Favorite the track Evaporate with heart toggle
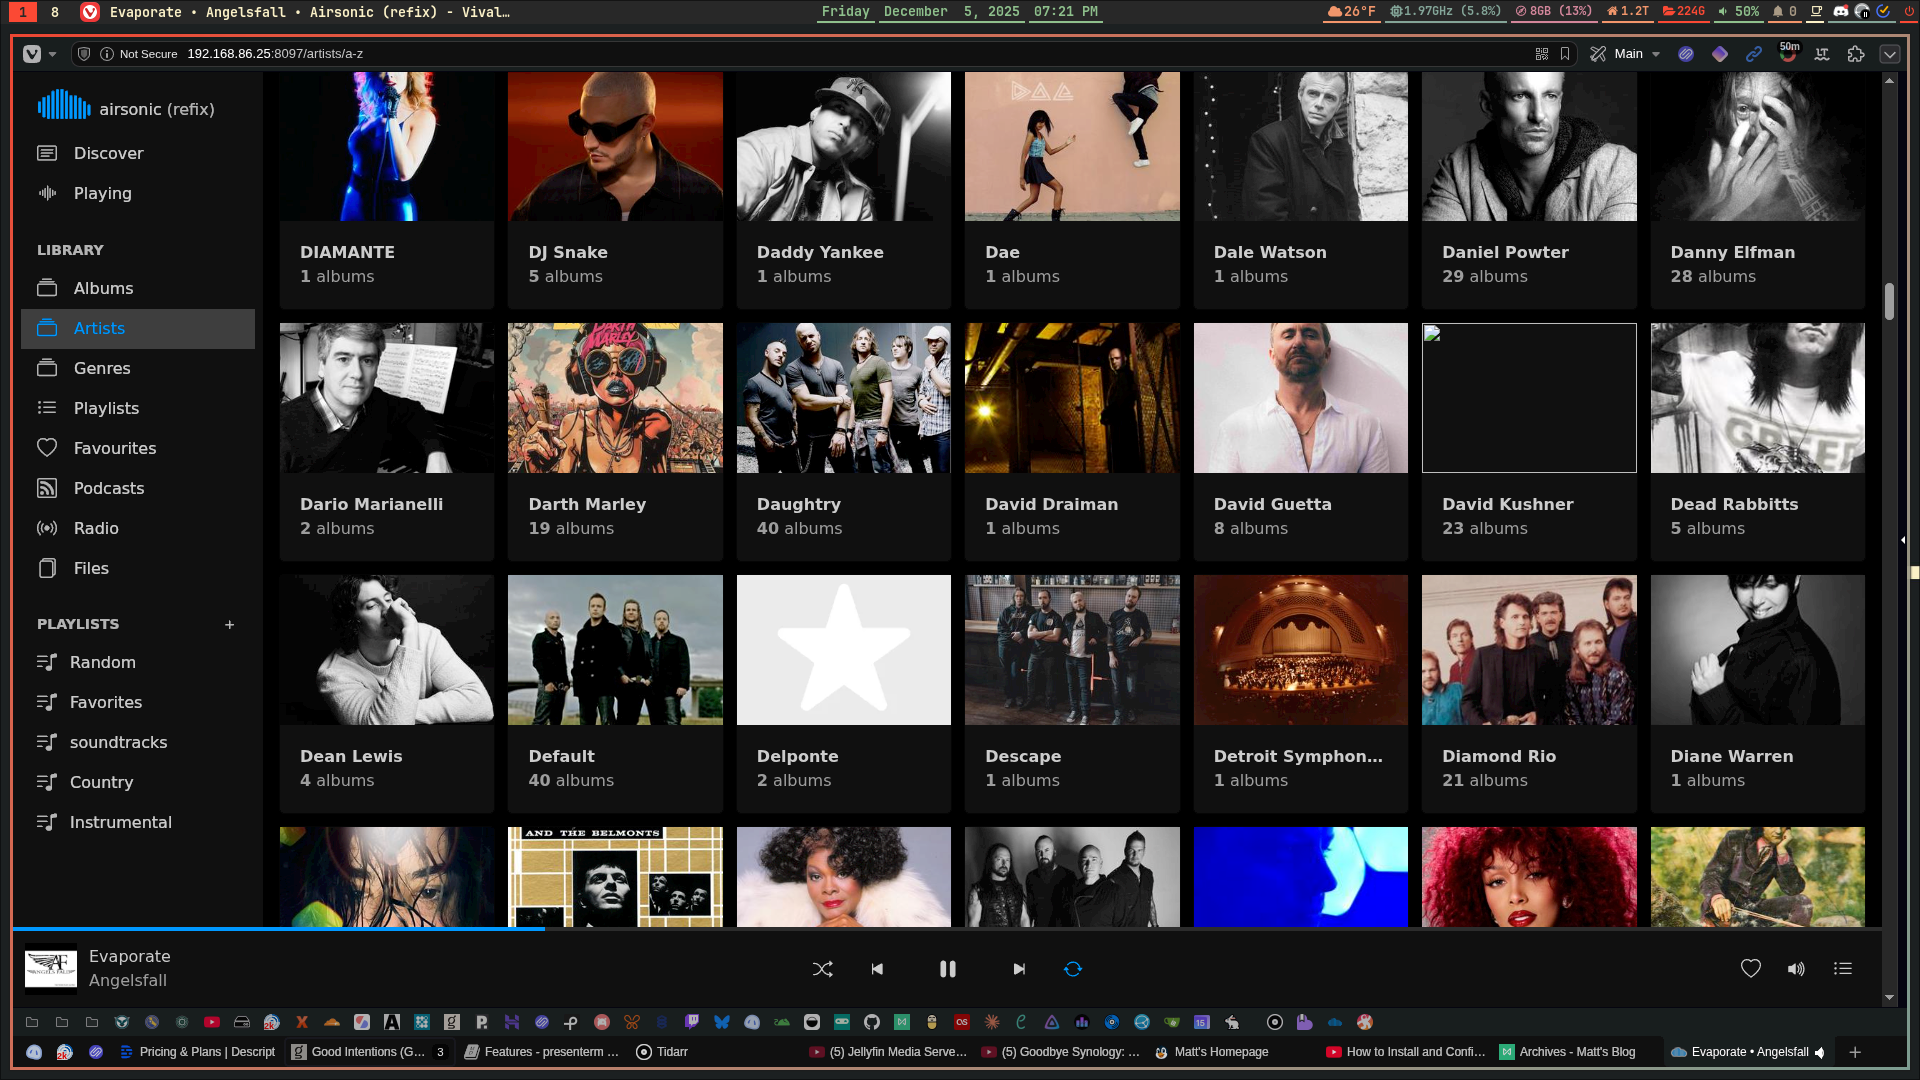 [1751, 968]
